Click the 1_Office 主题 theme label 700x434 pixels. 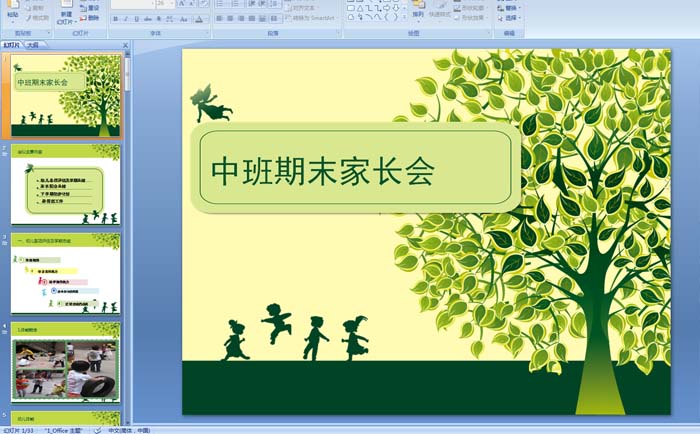64,430
